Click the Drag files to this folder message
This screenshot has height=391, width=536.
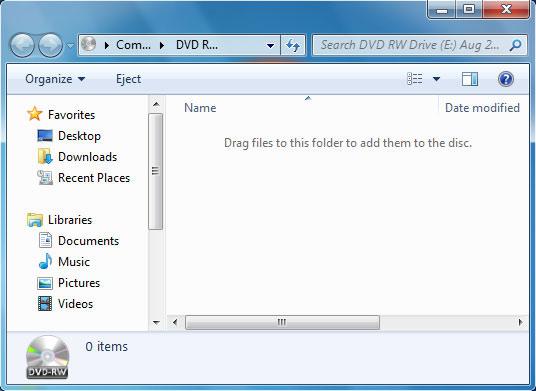pos(348,143)
